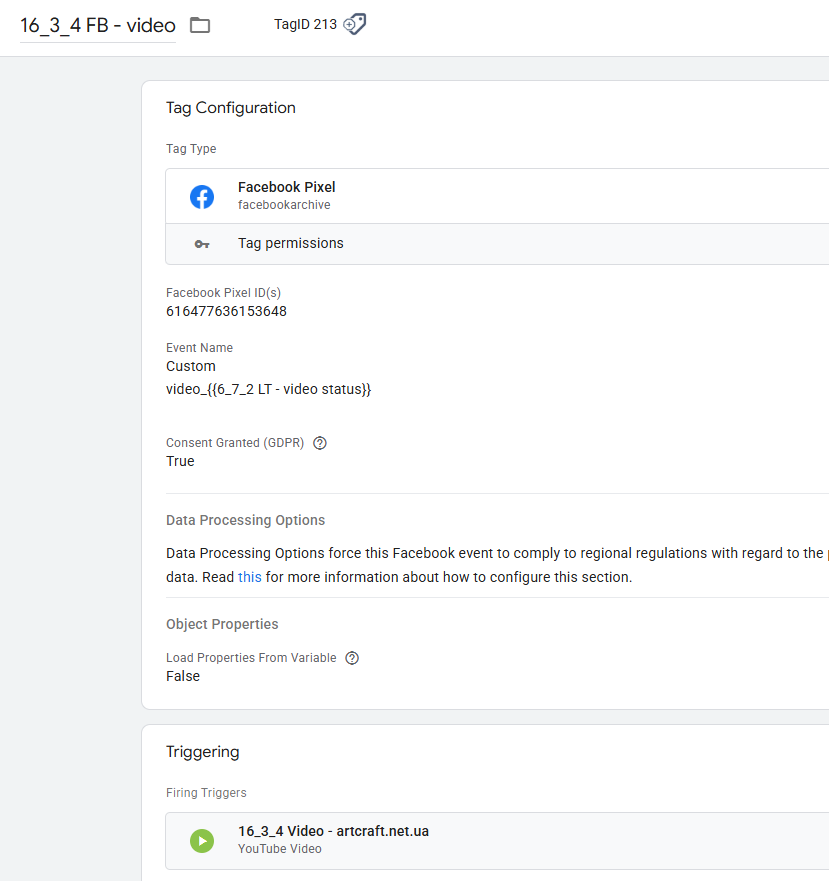Click the event name video_{{6_7_2 LT - video status}}

click(268, 389)
